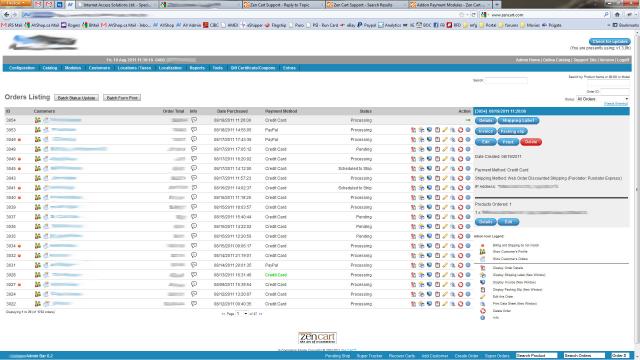Click Shipping Label button in order panel
This screenshot has height=360, width=640.
pyautogui.click(x=518, y=120)
